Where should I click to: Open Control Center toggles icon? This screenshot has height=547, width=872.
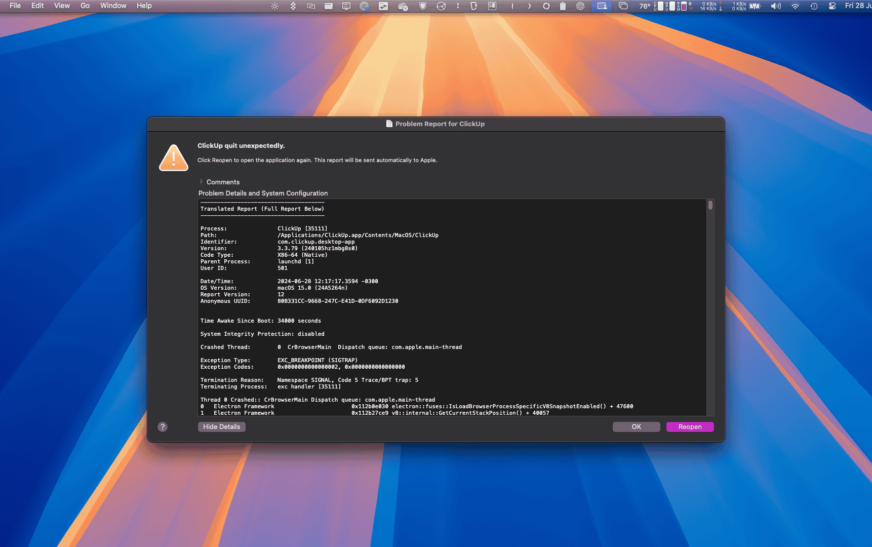click(832, 6)
